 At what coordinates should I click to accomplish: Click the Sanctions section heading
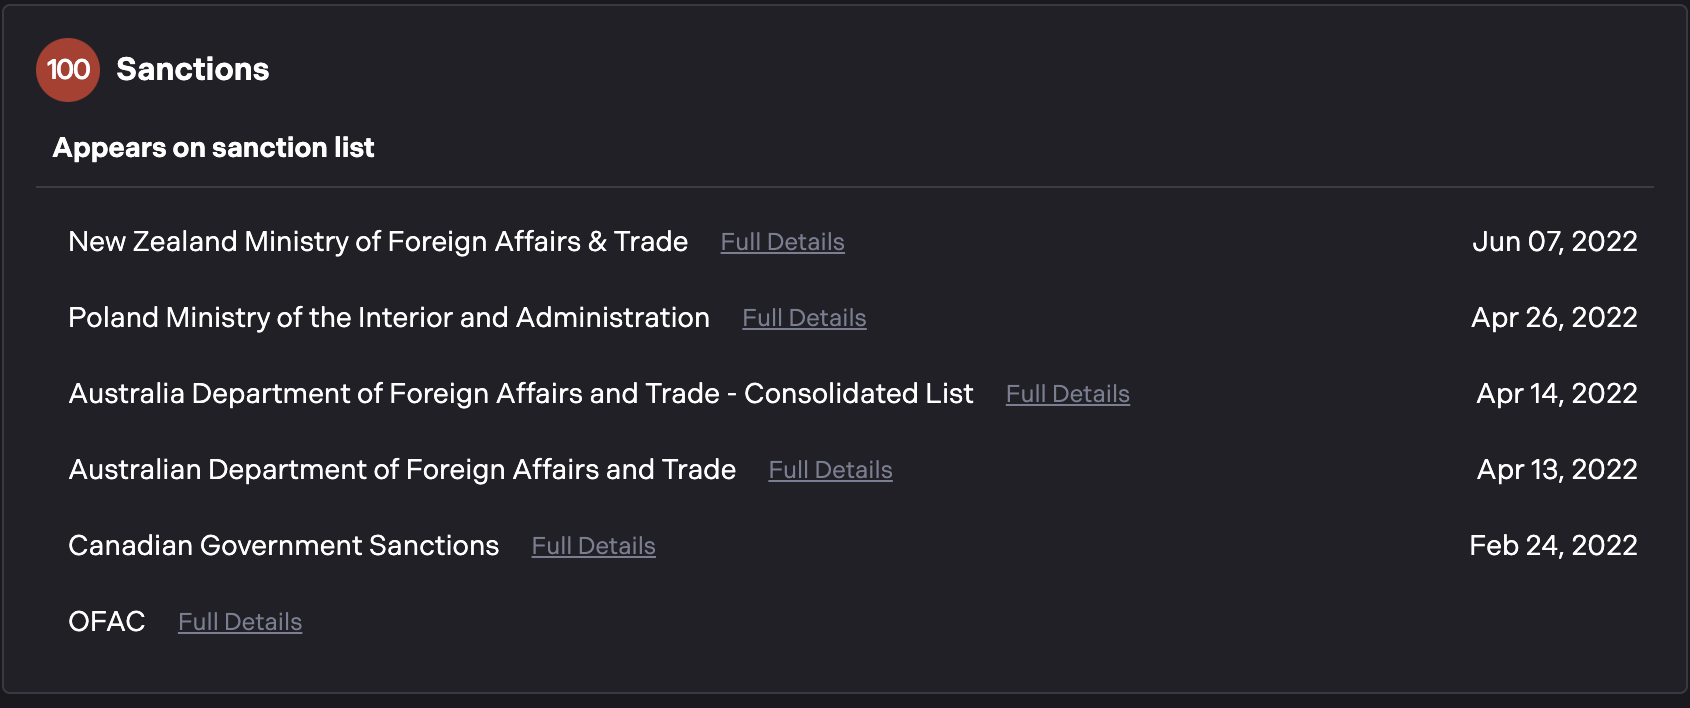coord(193,69)
